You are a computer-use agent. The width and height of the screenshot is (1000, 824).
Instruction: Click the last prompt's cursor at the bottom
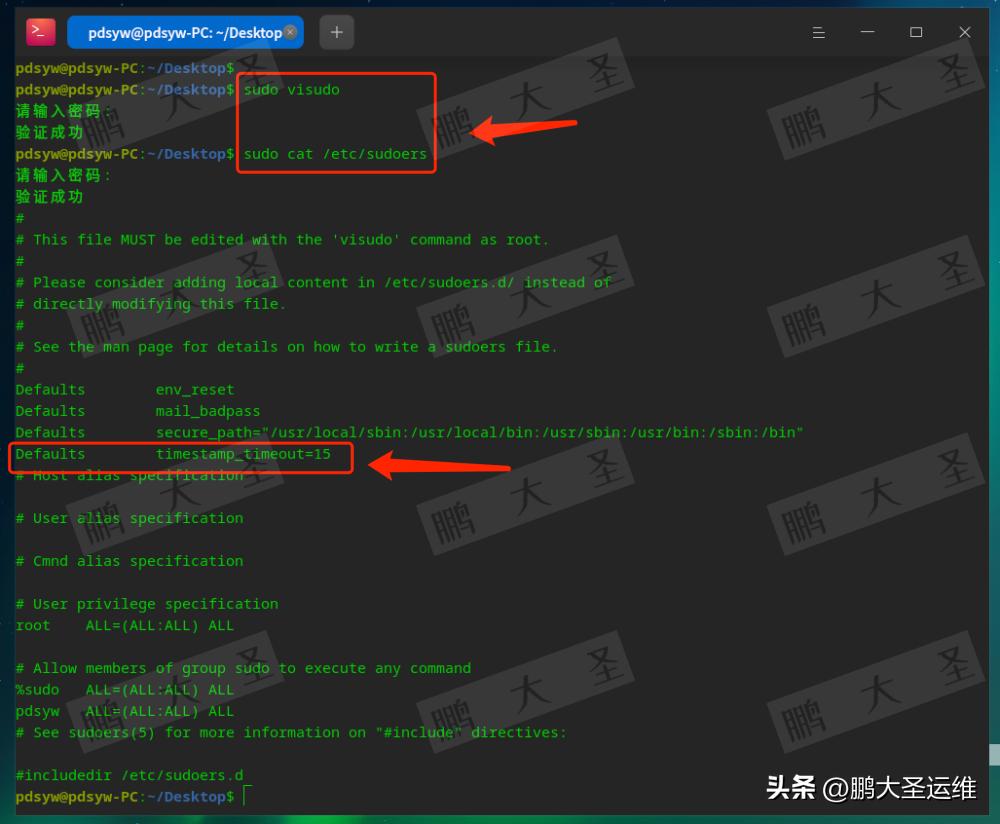click(x=247, y=796)
